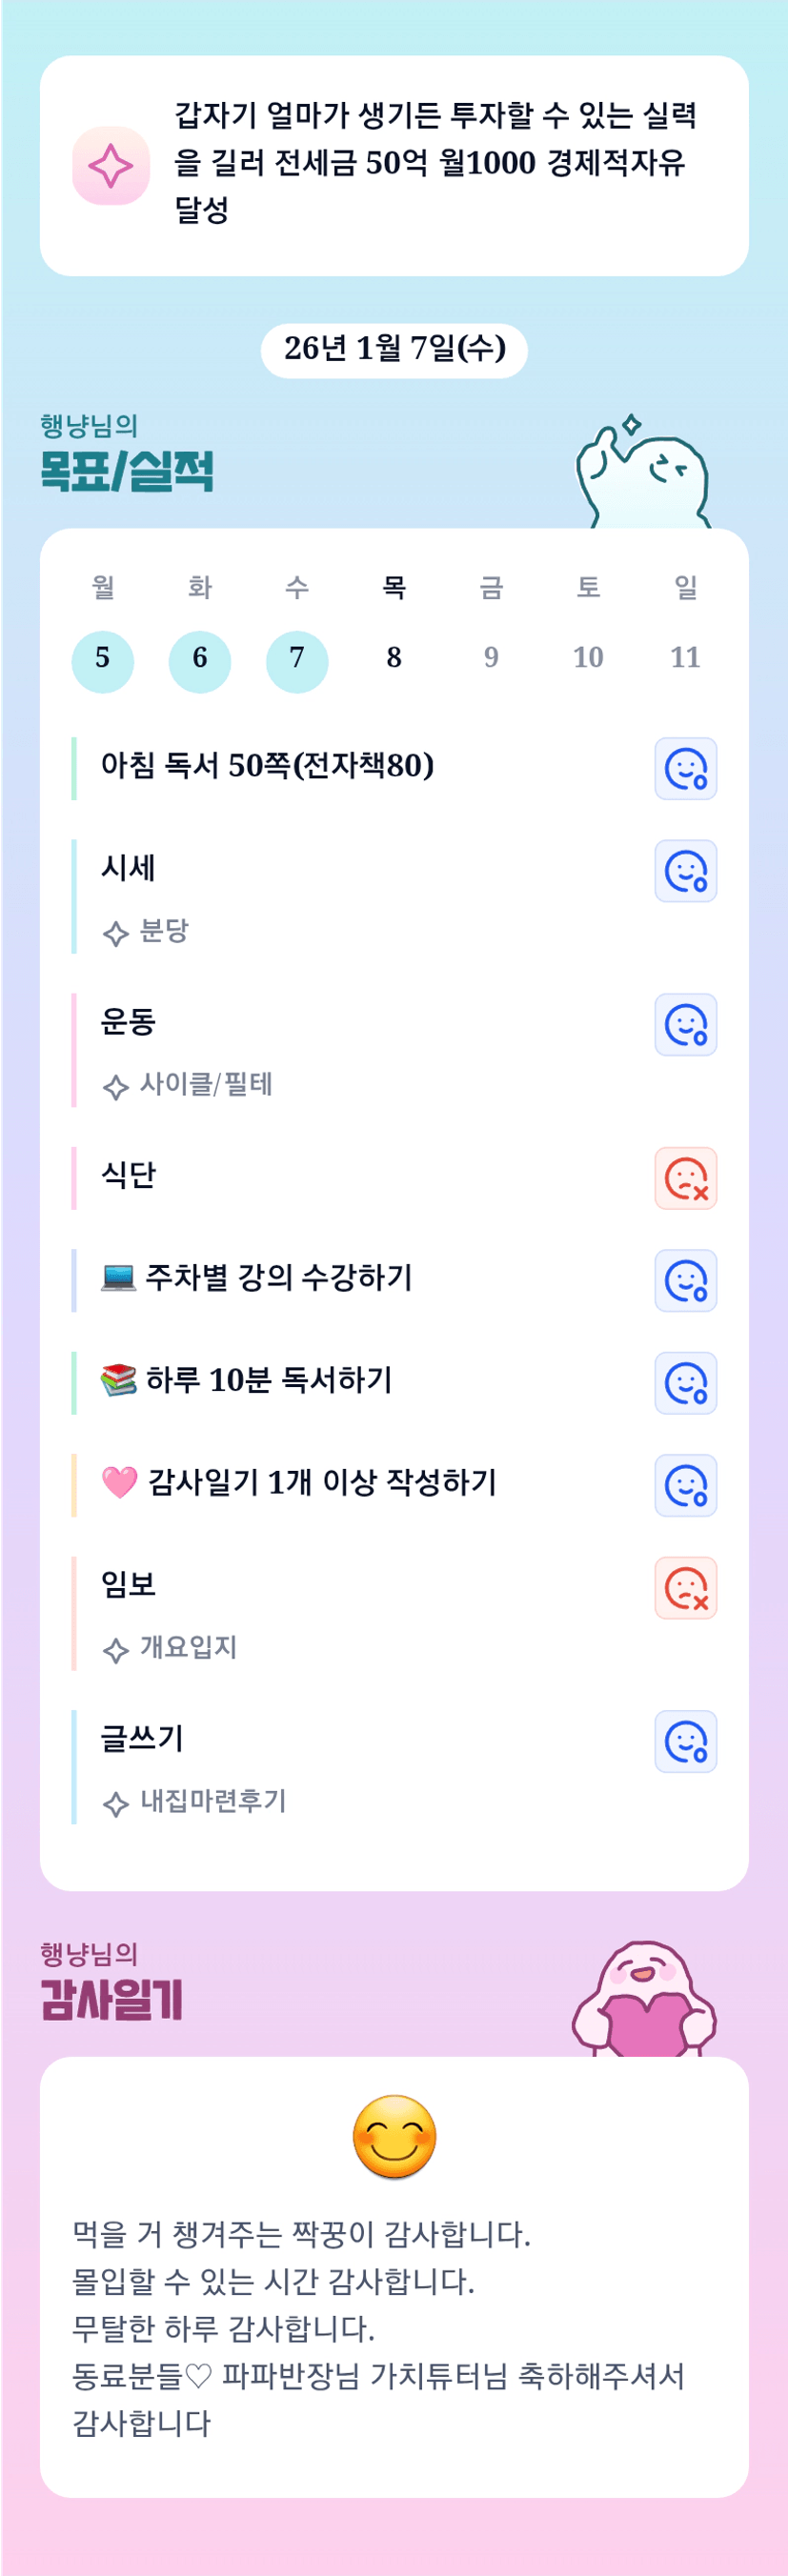Select Tuesday the 6th in week row

[x=200, y=661]
